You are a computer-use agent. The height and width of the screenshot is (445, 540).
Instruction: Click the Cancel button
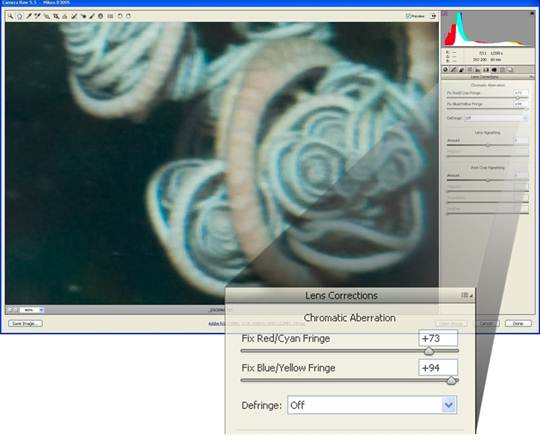pyautogui.click(x=486, y=323)
